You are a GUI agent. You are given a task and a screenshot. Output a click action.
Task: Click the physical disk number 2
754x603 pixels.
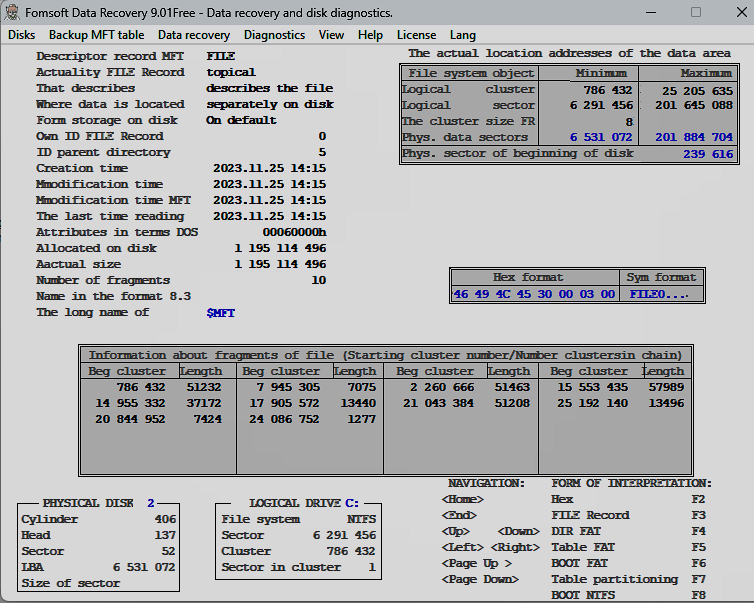[151, 503]
